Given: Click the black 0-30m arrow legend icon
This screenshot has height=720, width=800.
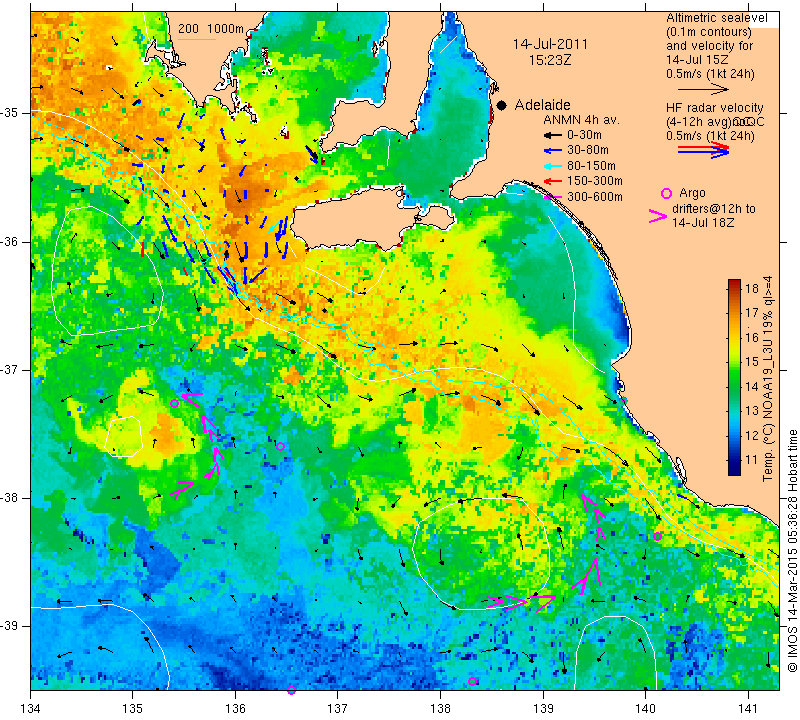Looking at the screenshot, I should (x=552, y=136).
